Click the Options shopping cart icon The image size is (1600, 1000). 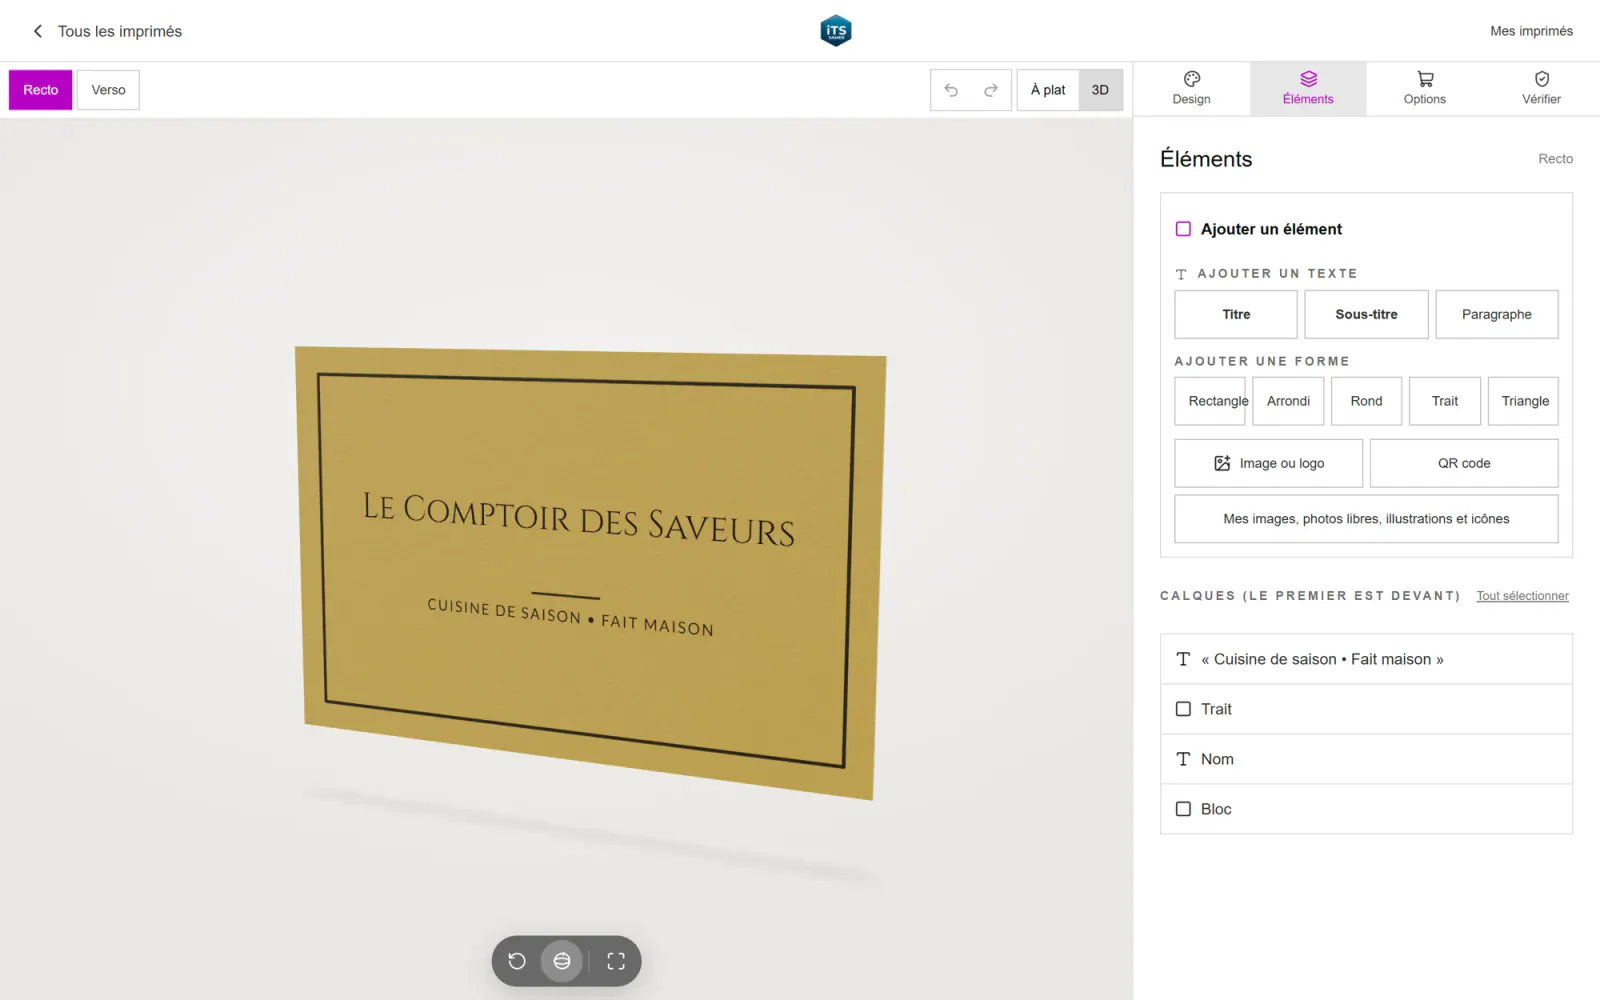click(1425, 79)
